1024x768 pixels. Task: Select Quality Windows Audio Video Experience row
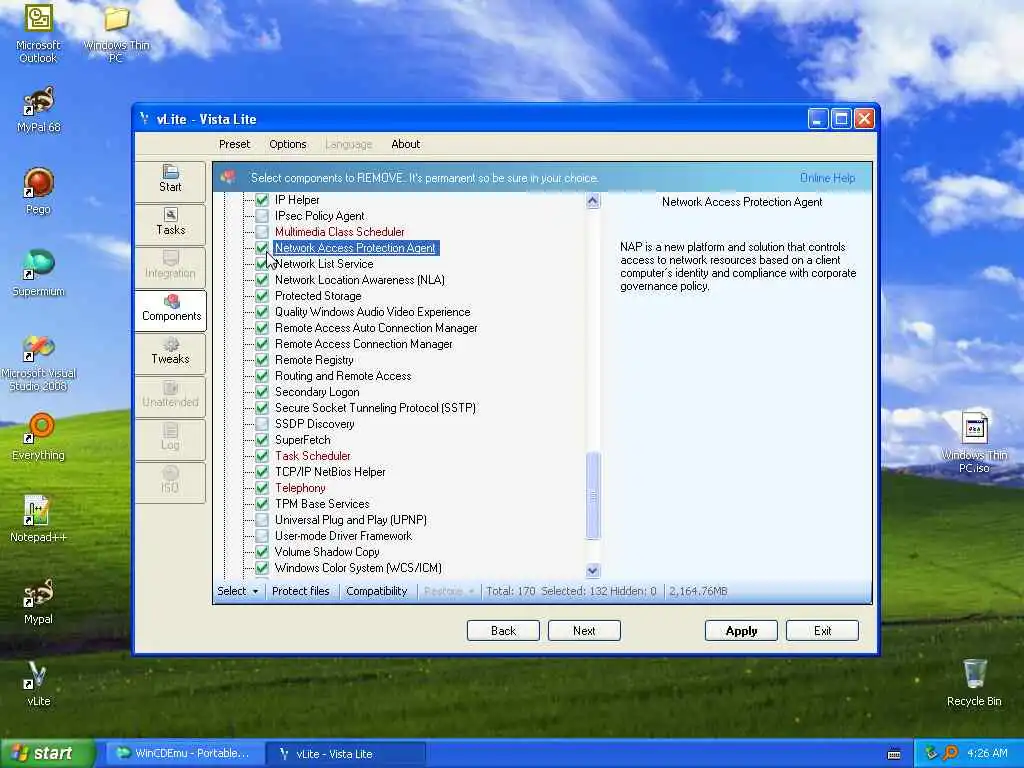click(372, 312)
